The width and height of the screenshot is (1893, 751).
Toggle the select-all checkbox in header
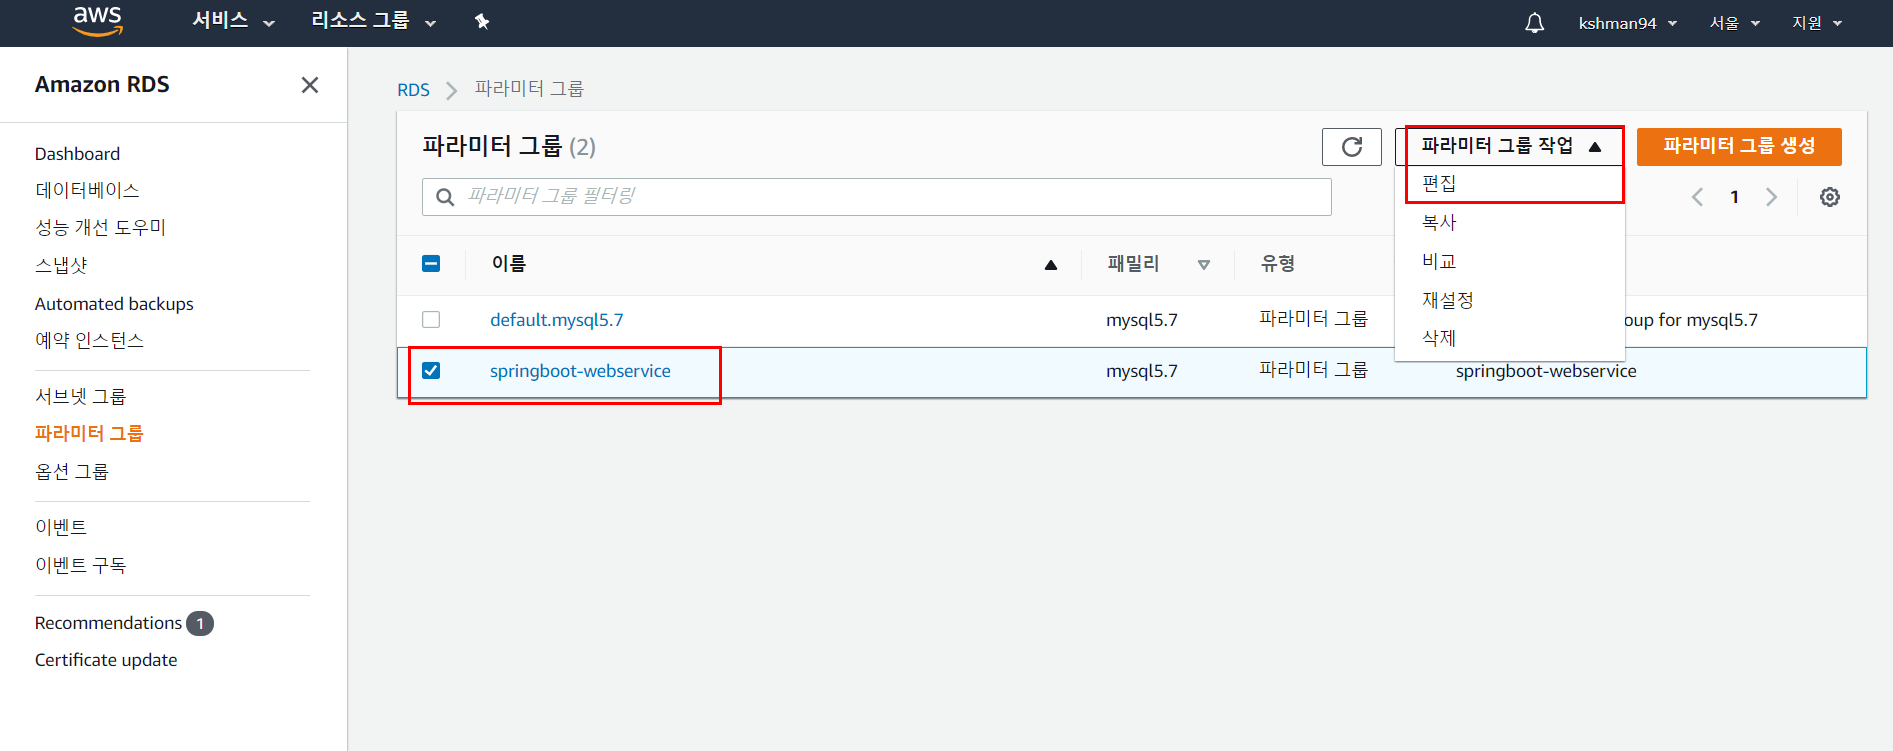click(431, 264)
